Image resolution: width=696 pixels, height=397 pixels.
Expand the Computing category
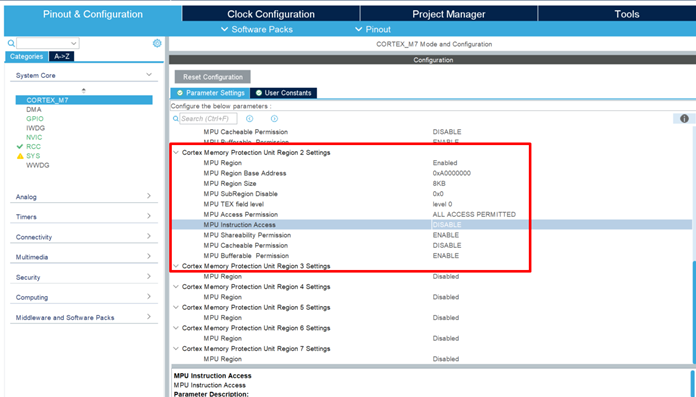click(149, 296)
